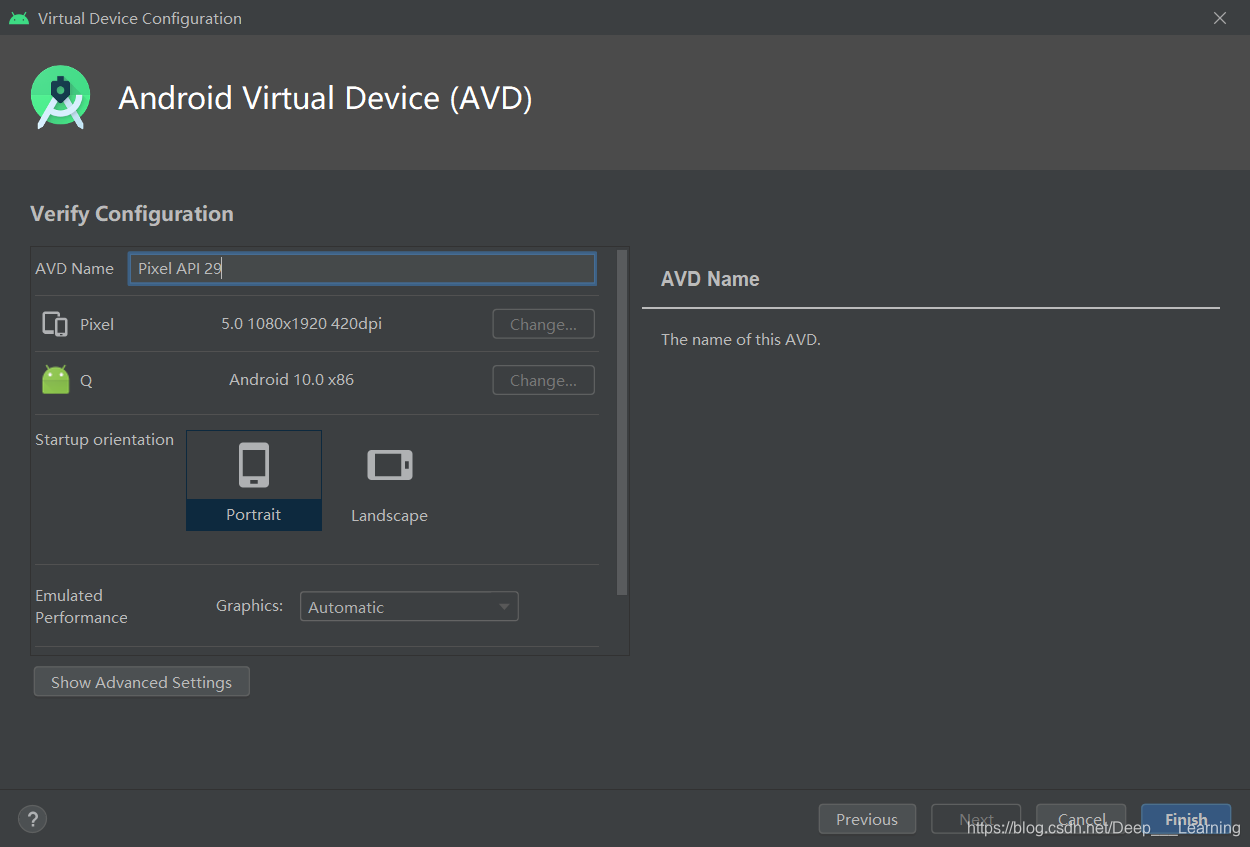Click the green Android Q system image icon
The image size is (1250, 847).
[x=56, y=379]
